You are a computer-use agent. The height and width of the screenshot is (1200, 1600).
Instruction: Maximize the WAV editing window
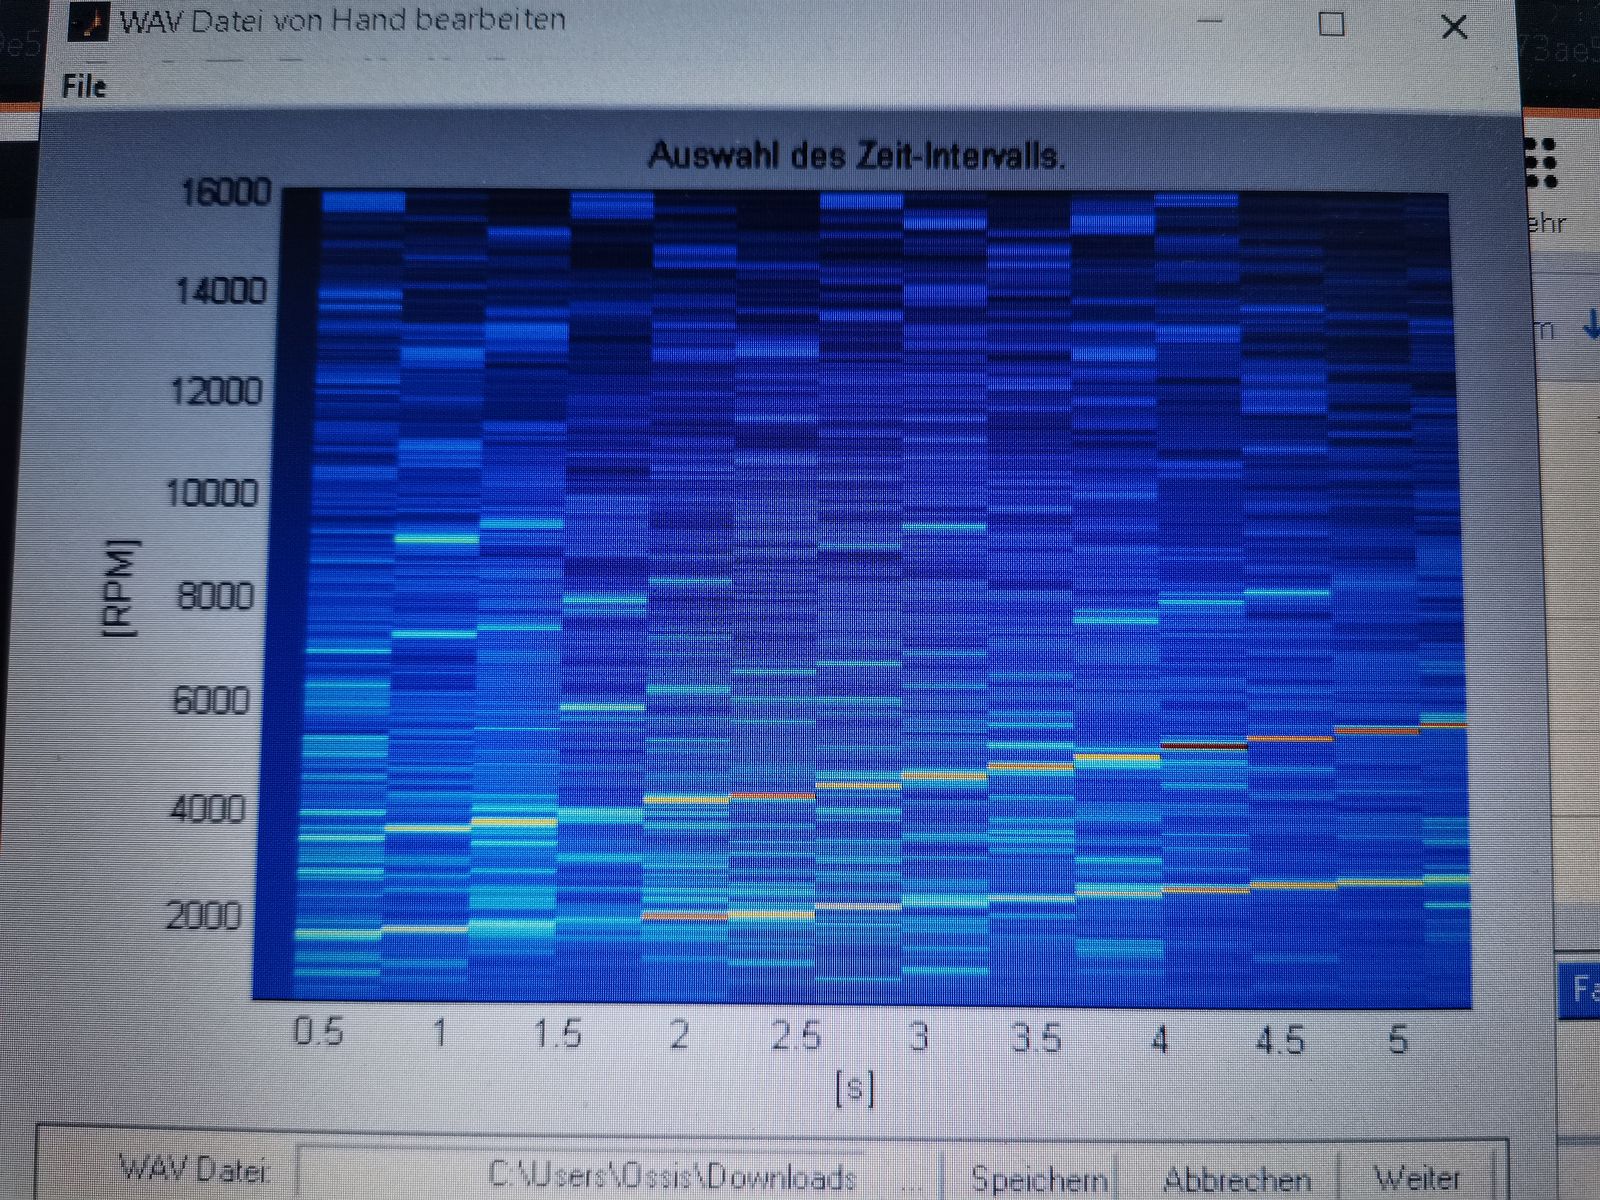click(1331, 24)
